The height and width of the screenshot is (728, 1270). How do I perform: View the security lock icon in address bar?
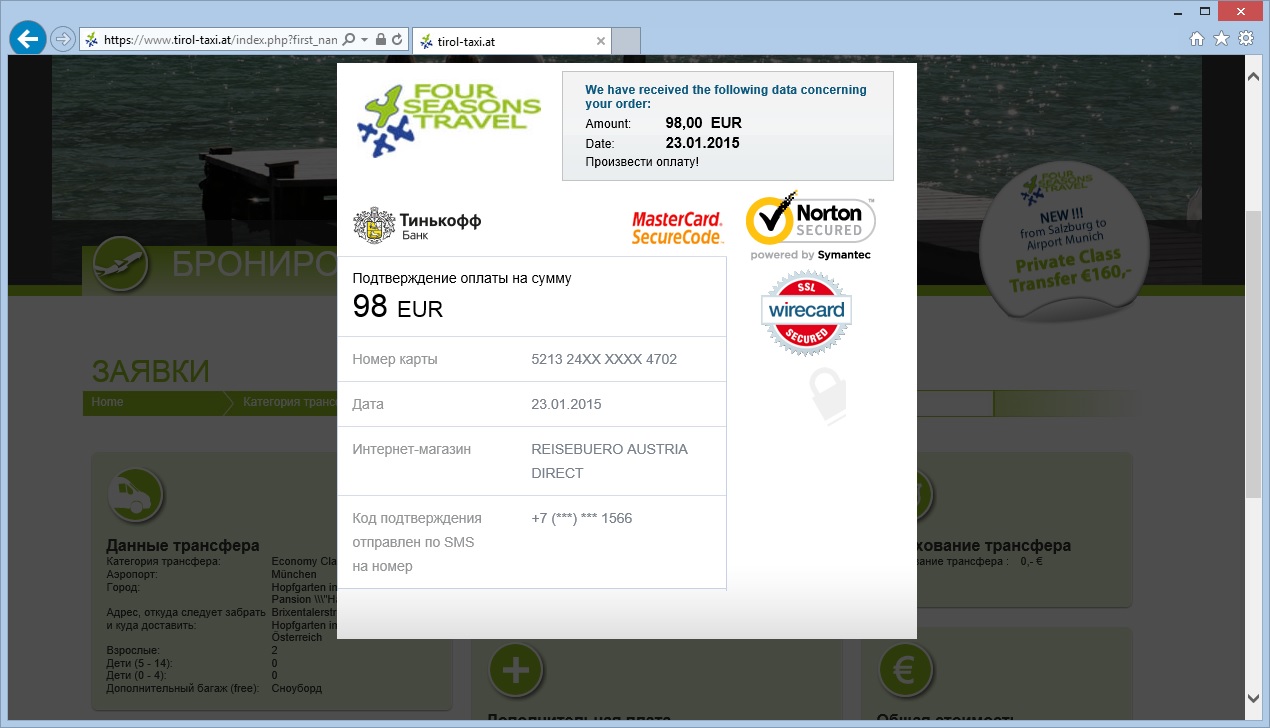(x=380, y=39)
